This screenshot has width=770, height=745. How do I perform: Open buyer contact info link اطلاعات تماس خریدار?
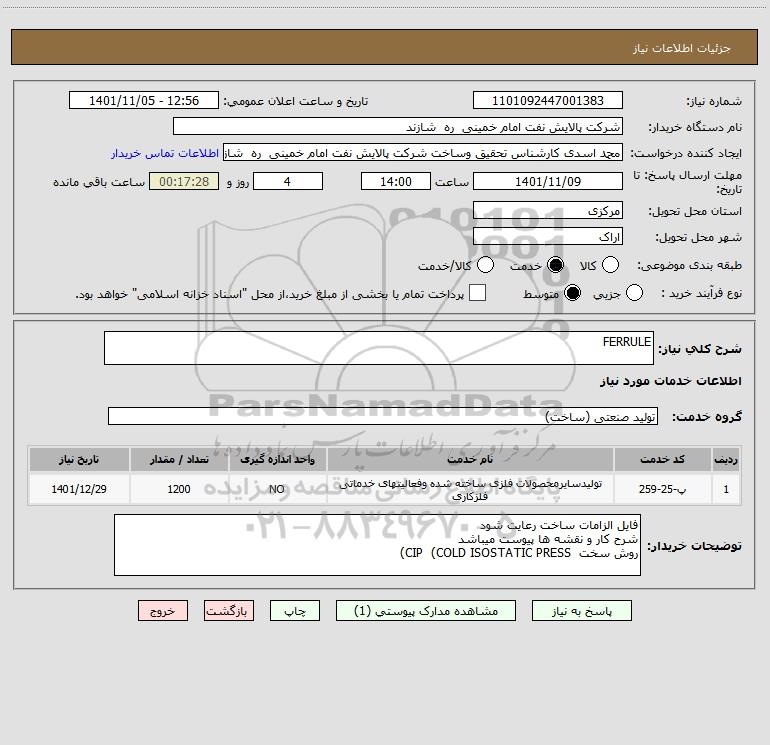coord(165,153)
